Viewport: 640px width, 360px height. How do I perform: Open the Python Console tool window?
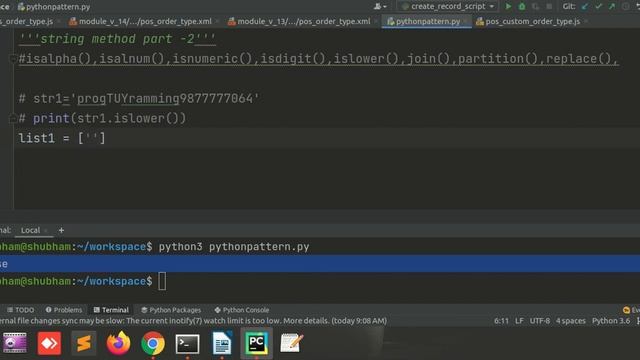coord(242,310)
